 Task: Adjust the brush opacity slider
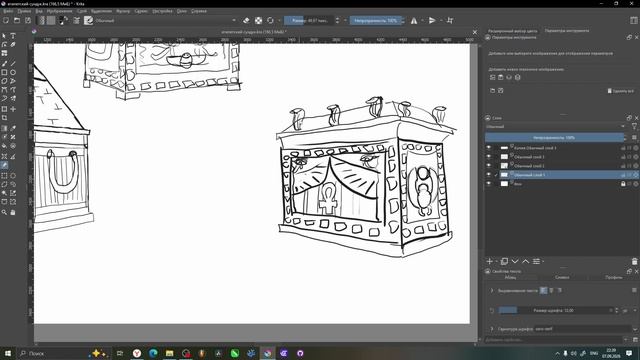(x=376, y=20)
